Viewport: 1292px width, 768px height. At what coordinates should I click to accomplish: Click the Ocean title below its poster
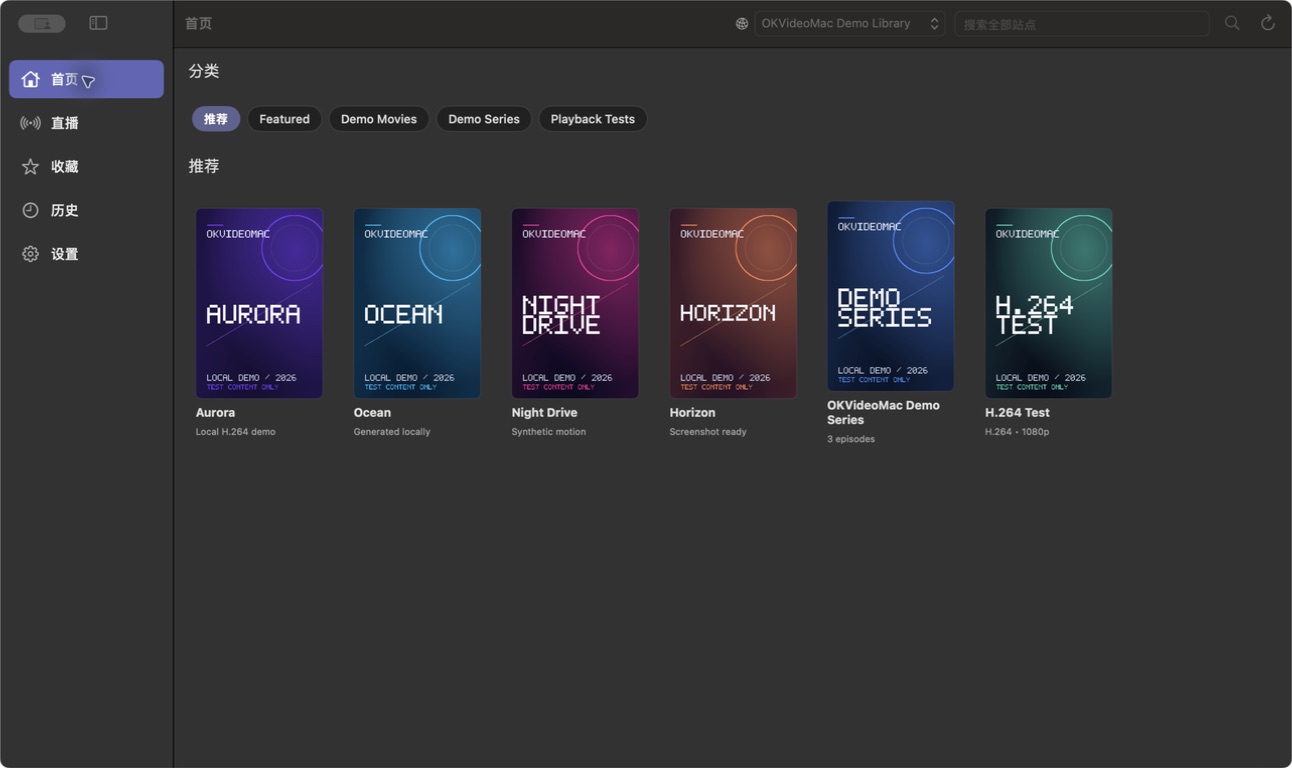pos(372,412)
